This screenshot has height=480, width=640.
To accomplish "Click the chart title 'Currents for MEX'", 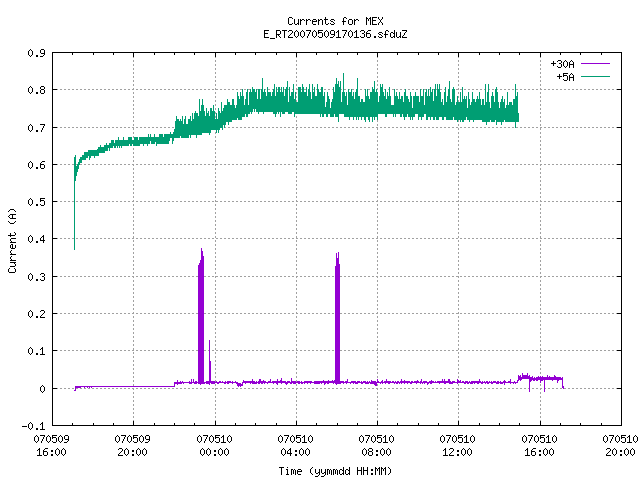I will [335, 21].
